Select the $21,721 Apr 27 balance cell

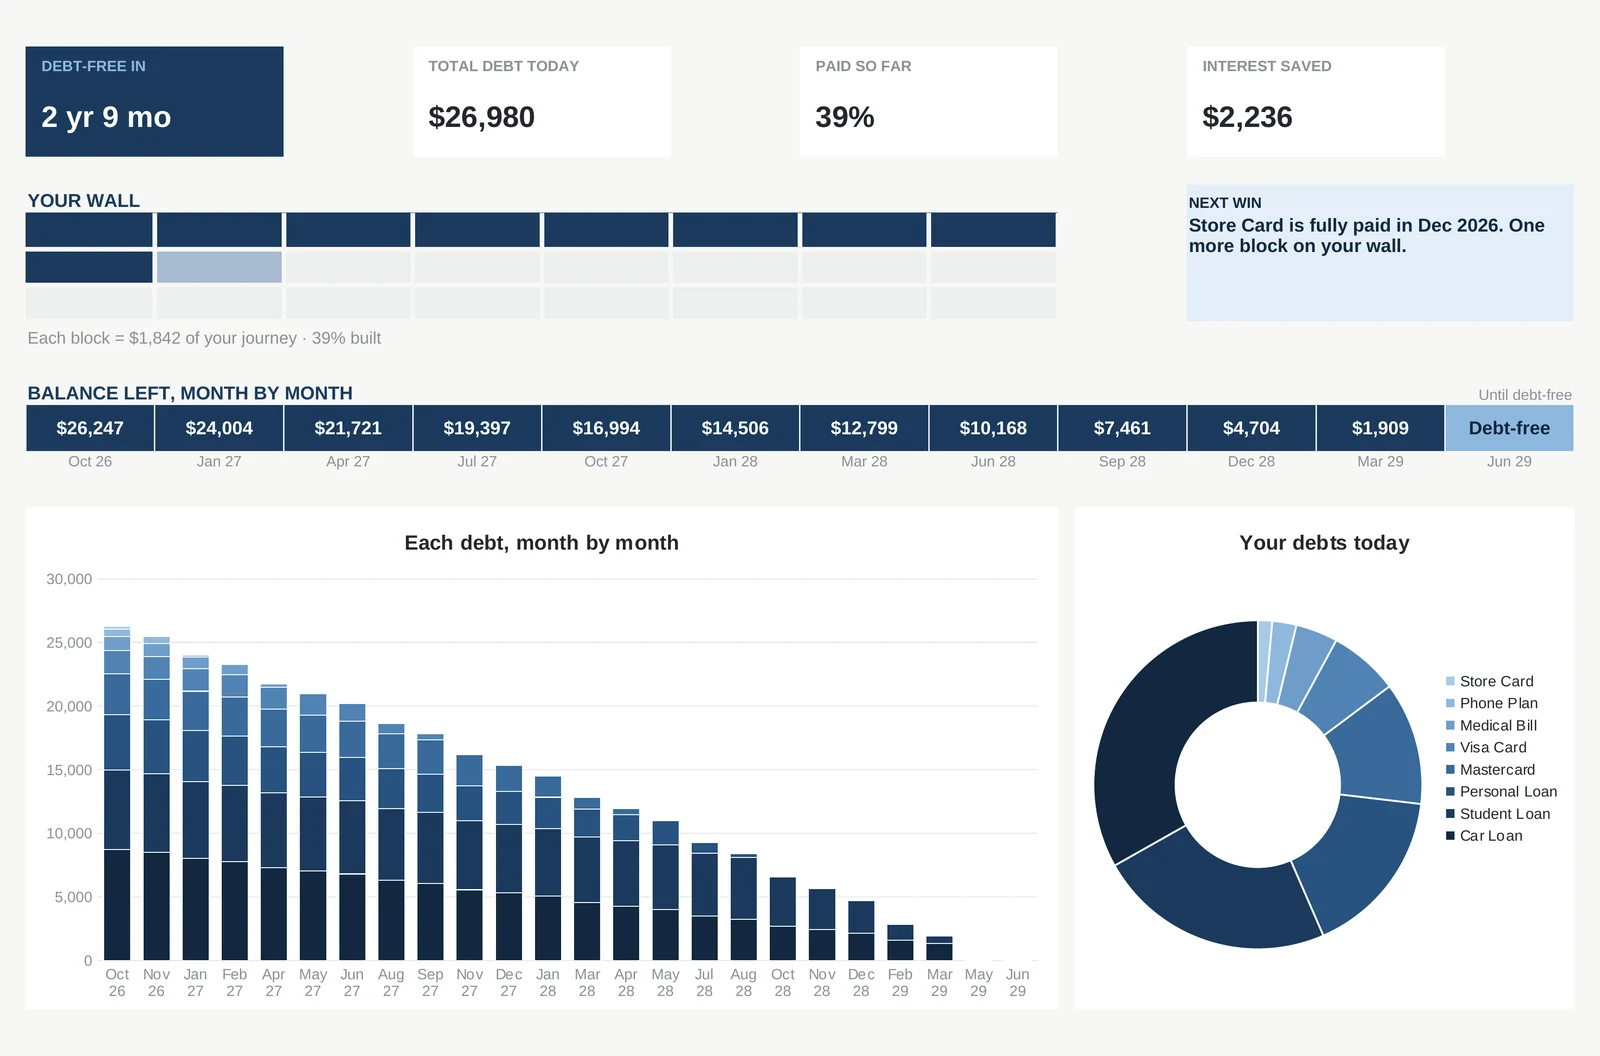point(348,428)
